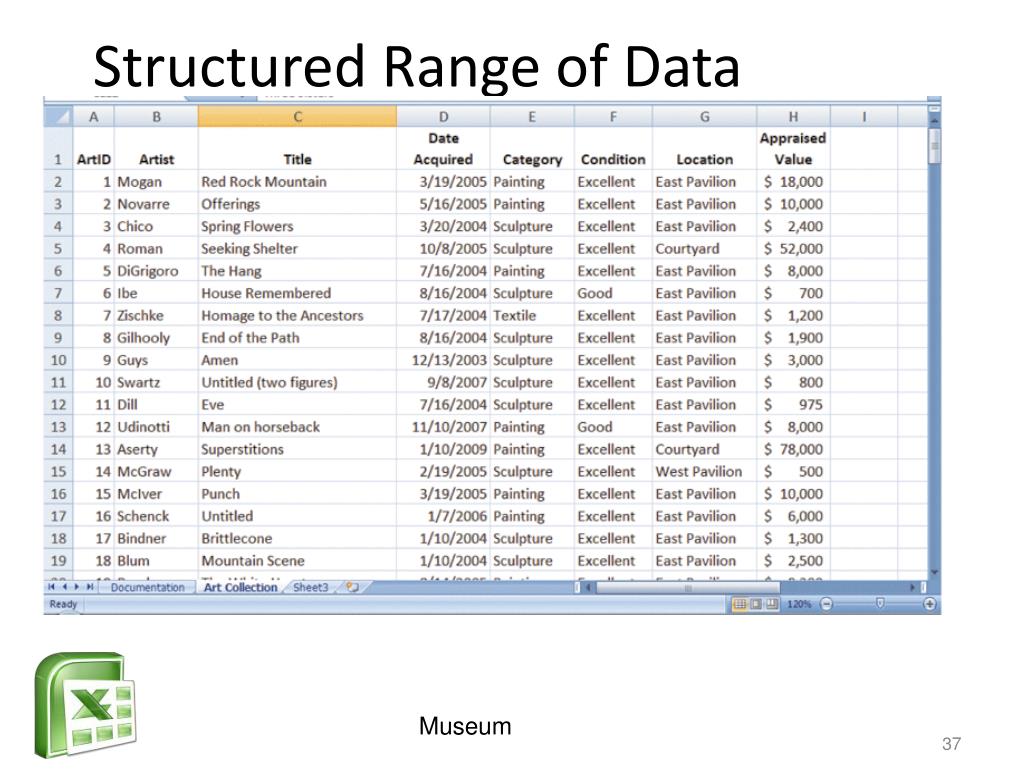The height and width of the screenshot is (780, 1023).
Task: Click the Insert Worksheet icon after Sheet3
Action: click(x=352, y=587)
